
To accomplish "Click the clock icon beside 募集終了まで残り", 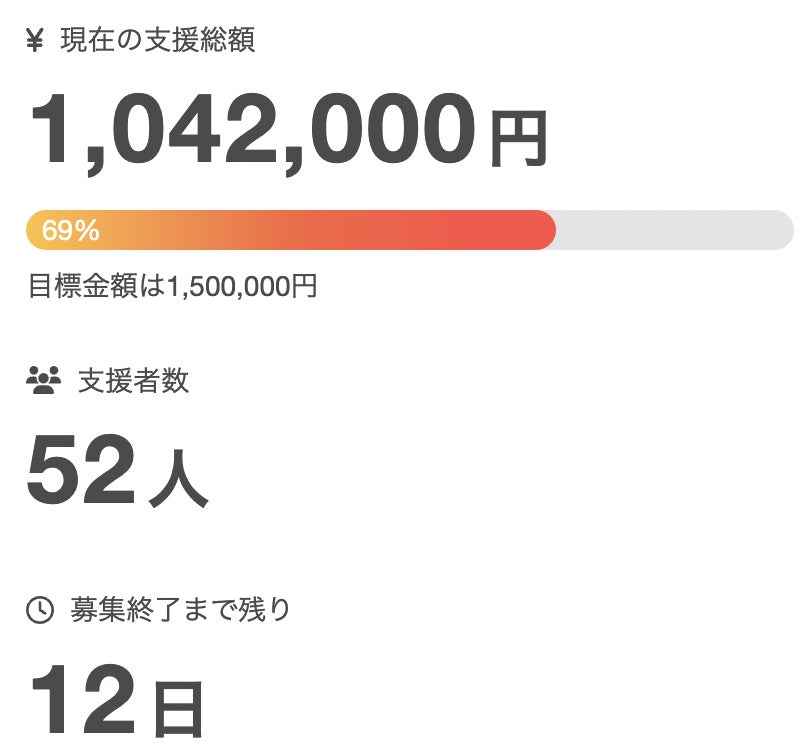I will pos(39,610).
